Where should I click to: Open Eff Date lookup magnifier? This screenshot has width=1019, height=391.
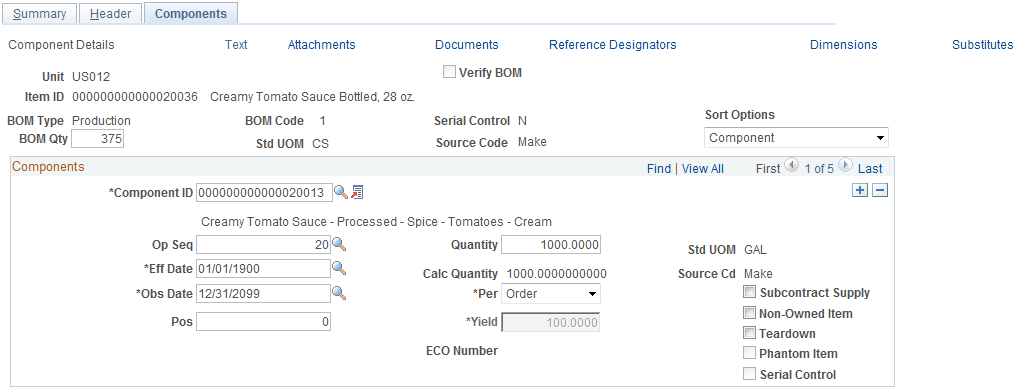pyautogui.click(x=339, y=268)
